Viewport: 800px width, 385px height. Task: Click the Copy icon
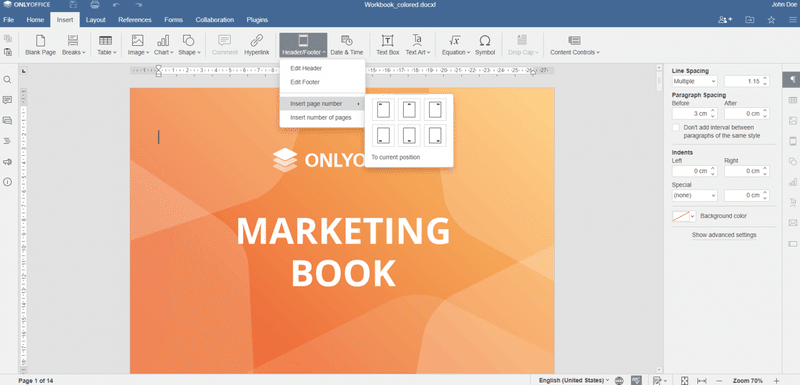8,39
